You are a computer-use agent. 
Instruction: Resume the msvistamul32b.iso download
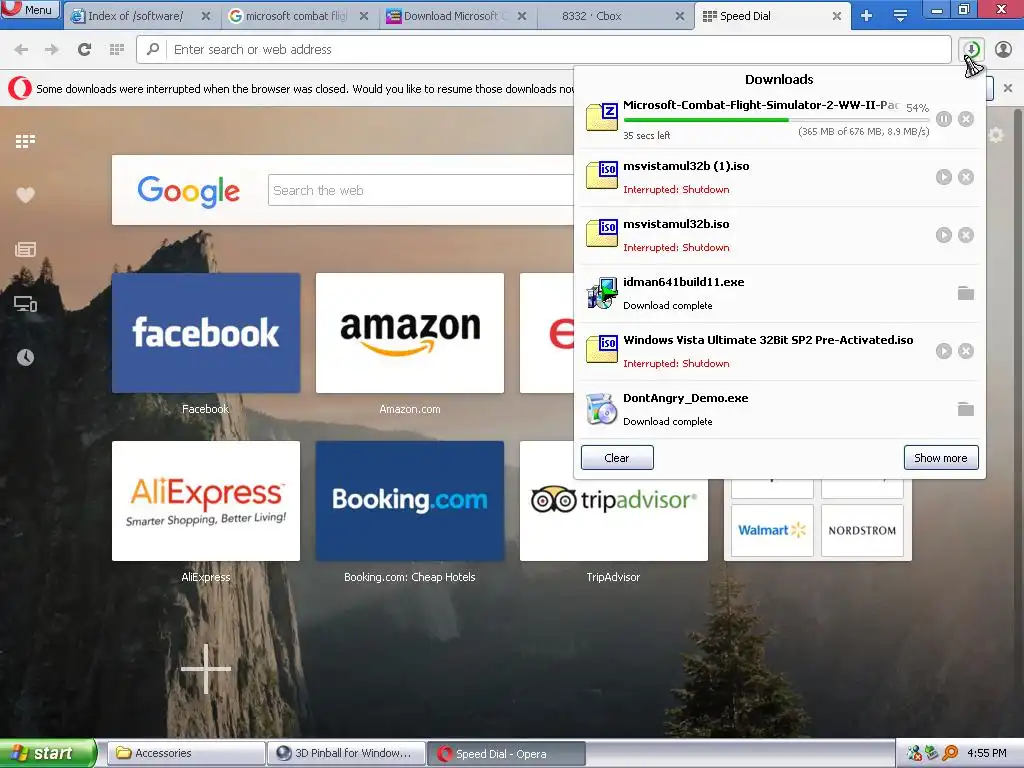[x=944, y=235]
